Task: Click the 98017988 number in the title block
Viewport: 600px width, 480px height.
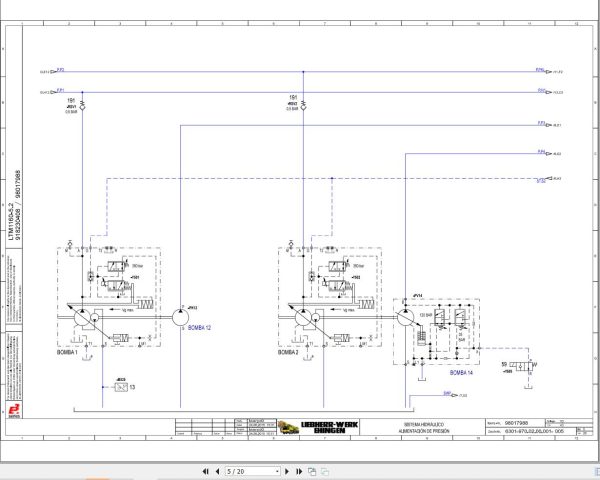Action: [x=517, y=423]
